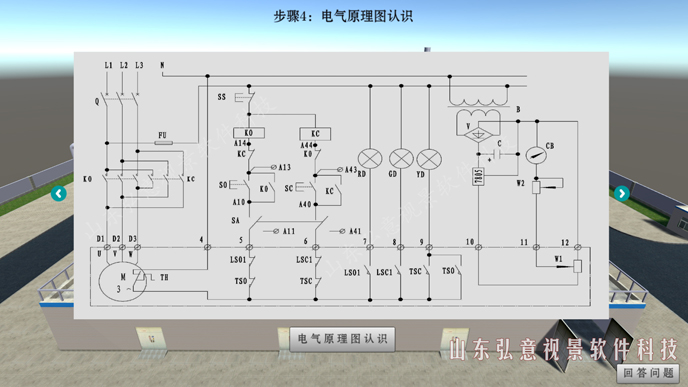
Task: Click the W2 potentiometer symbol
Action: tap(536, 187)
